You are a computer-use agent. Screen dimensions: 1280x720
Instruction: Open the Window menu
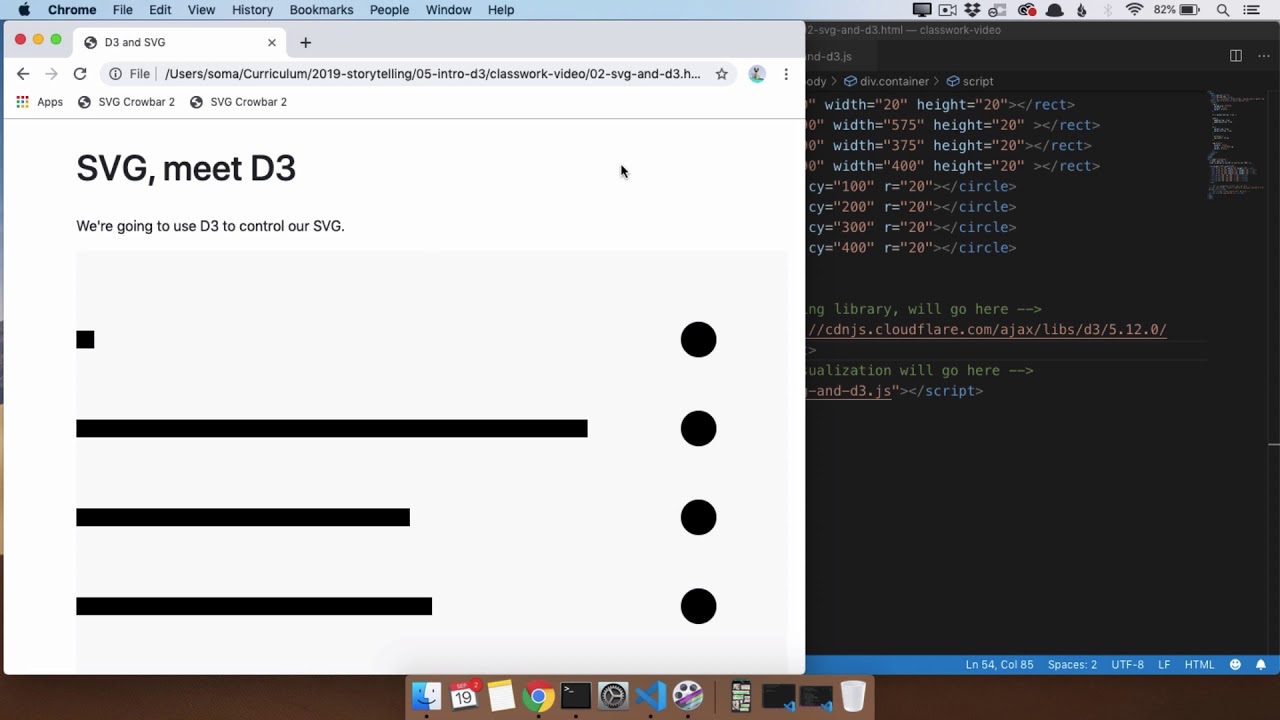(x=448, y=10)
